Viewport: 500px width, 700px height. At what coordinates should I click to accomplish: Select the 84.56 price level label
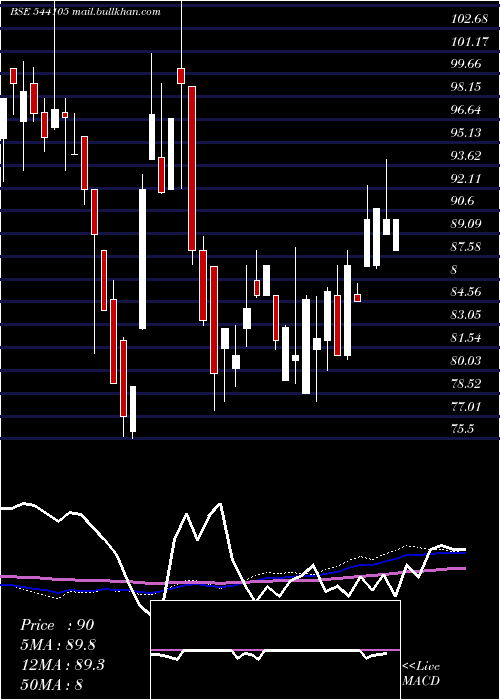click(x=466, y=292)
